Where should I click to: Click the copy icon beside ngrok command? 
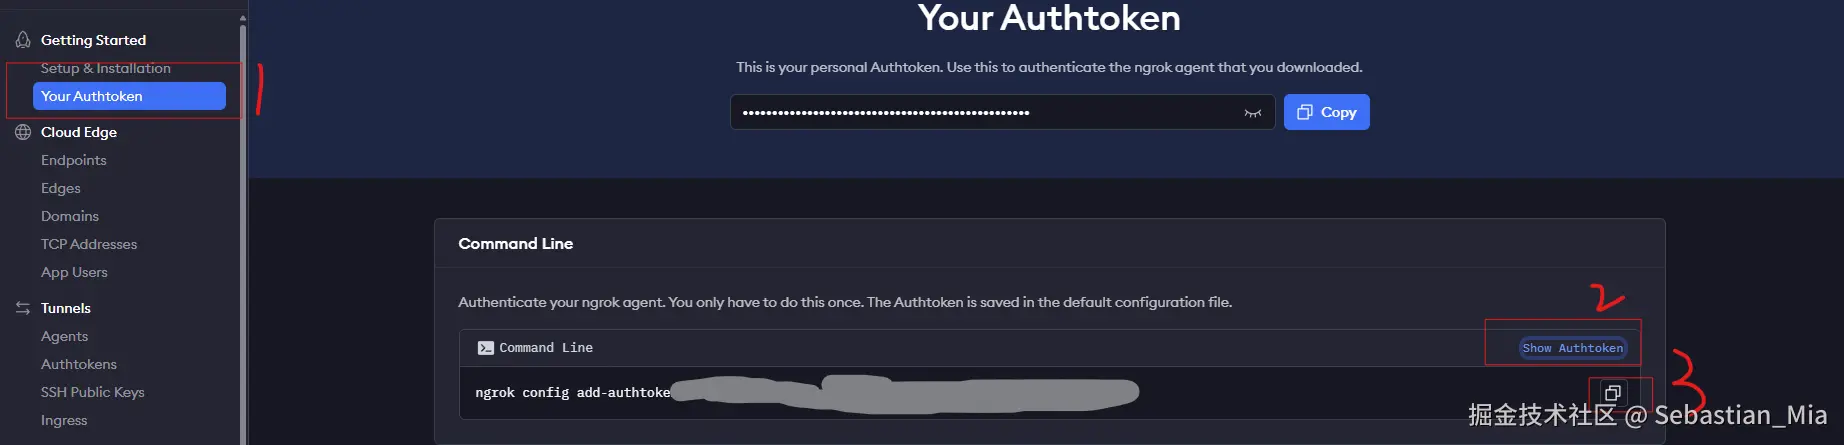point(1612,393)
